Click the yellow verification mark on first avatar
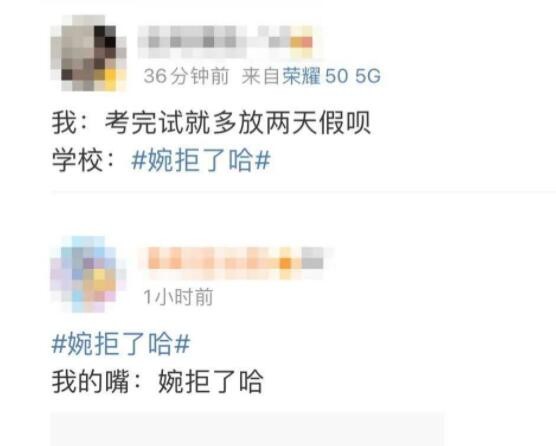The image size is (556, 446). [111, 79]
